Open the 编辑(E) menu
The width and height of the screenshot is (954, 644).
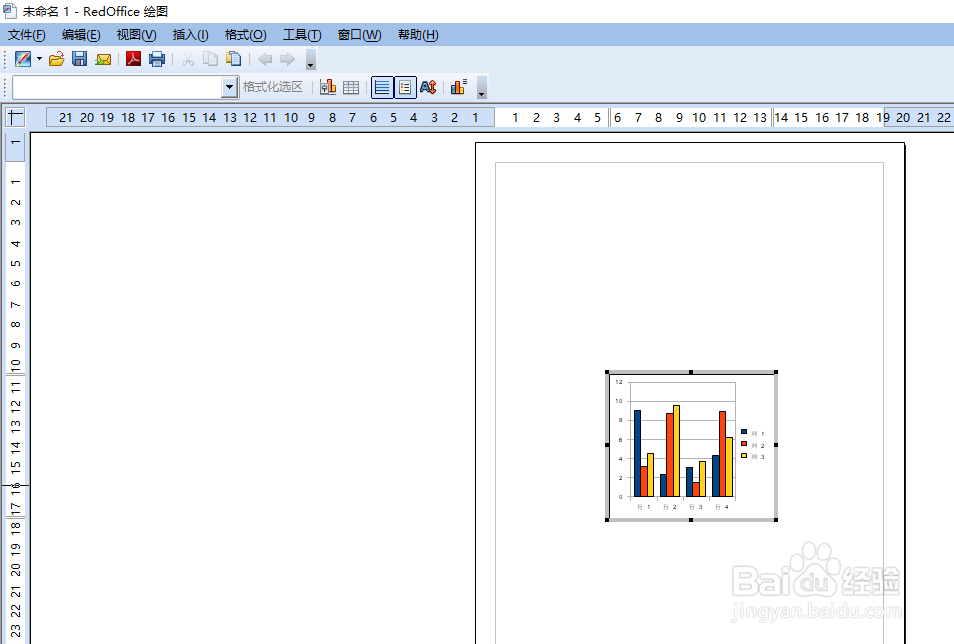pyautogui.click(x=81, y=35)
